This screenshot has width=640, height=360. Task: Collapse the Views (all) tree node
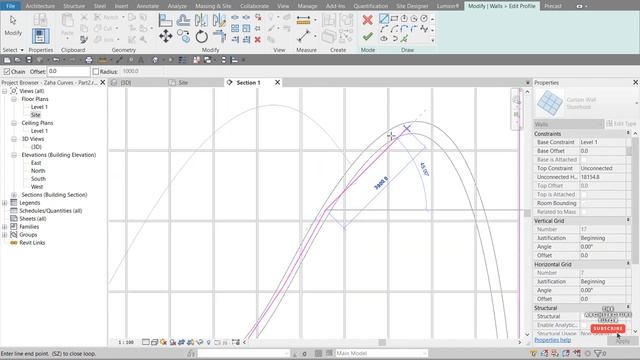click(4, 91)
